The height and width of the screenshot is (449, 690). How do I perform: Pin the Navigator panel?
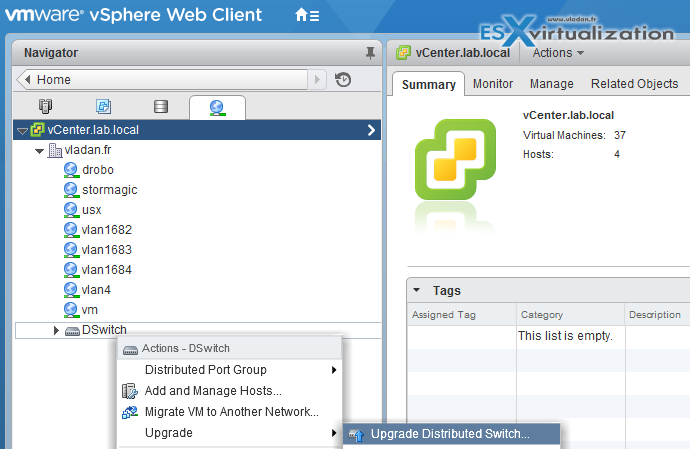click(x=370, y=53)
